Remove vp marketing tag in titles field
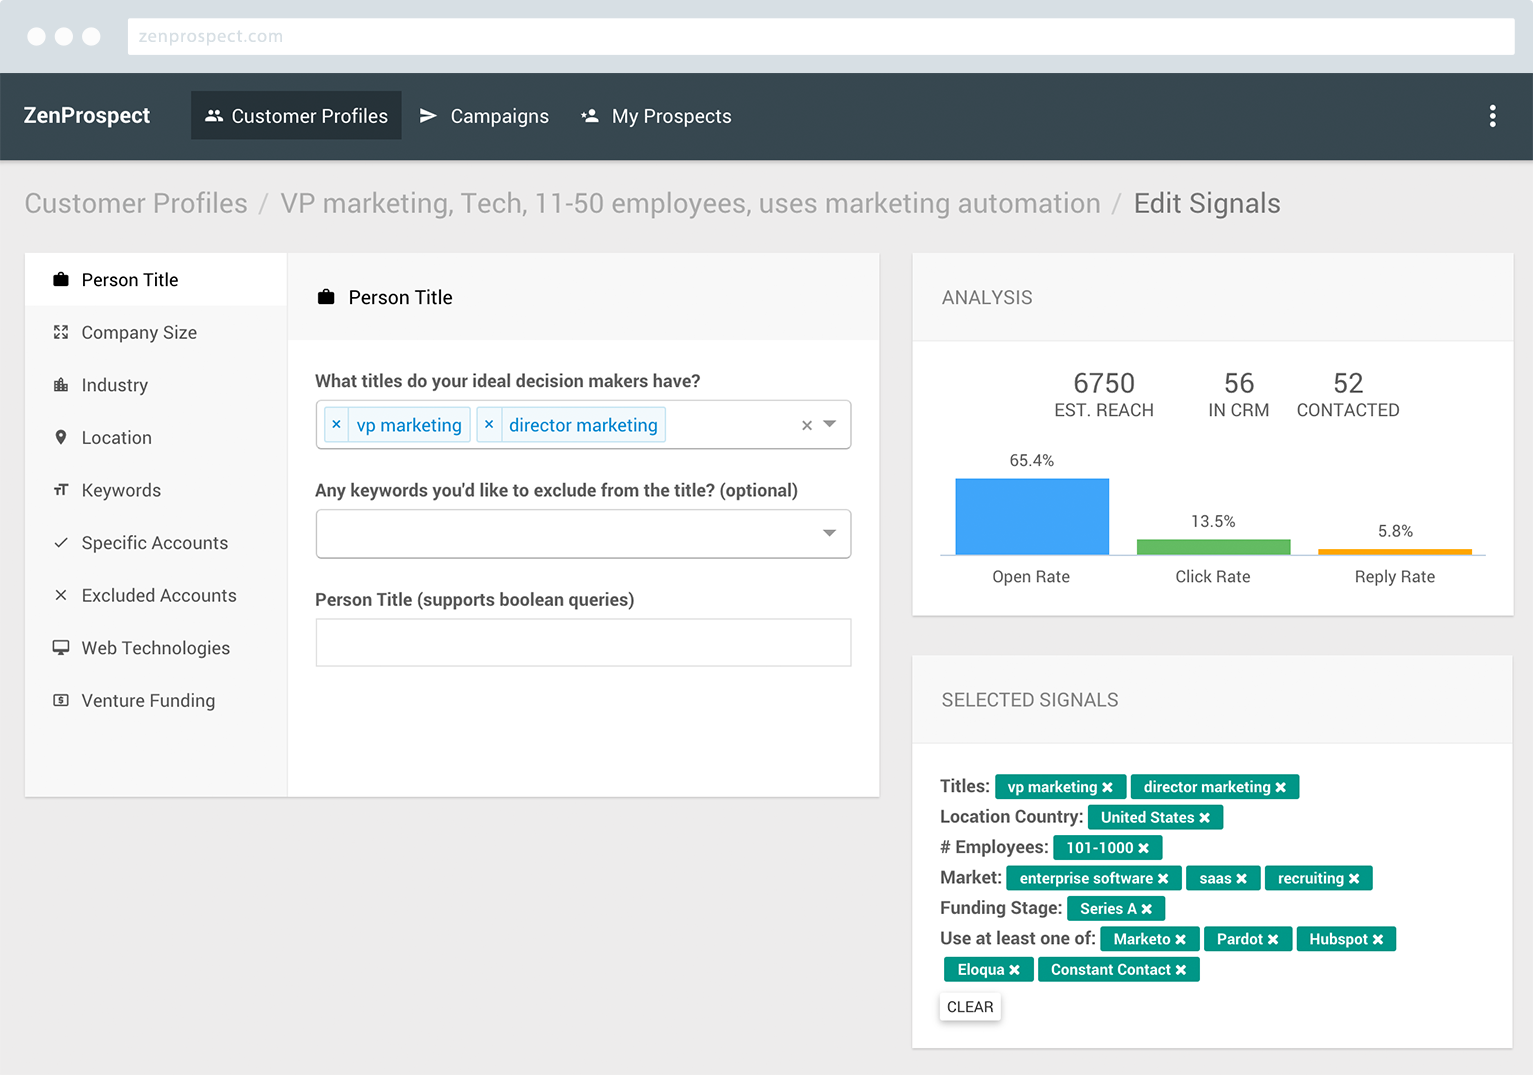The width and height of the screenshot is (1533, 1075). coord(337,424)
